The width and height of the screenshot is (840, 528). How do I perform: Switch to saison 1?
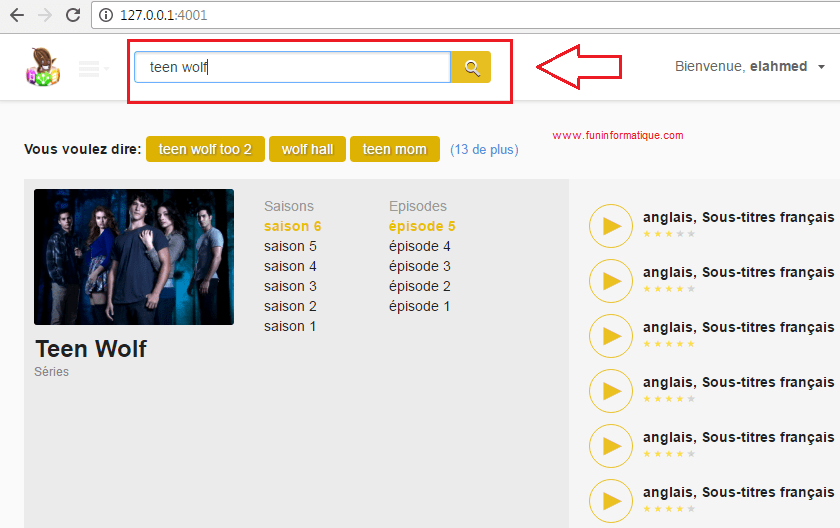pyautogui.click(x=290, y=326)
